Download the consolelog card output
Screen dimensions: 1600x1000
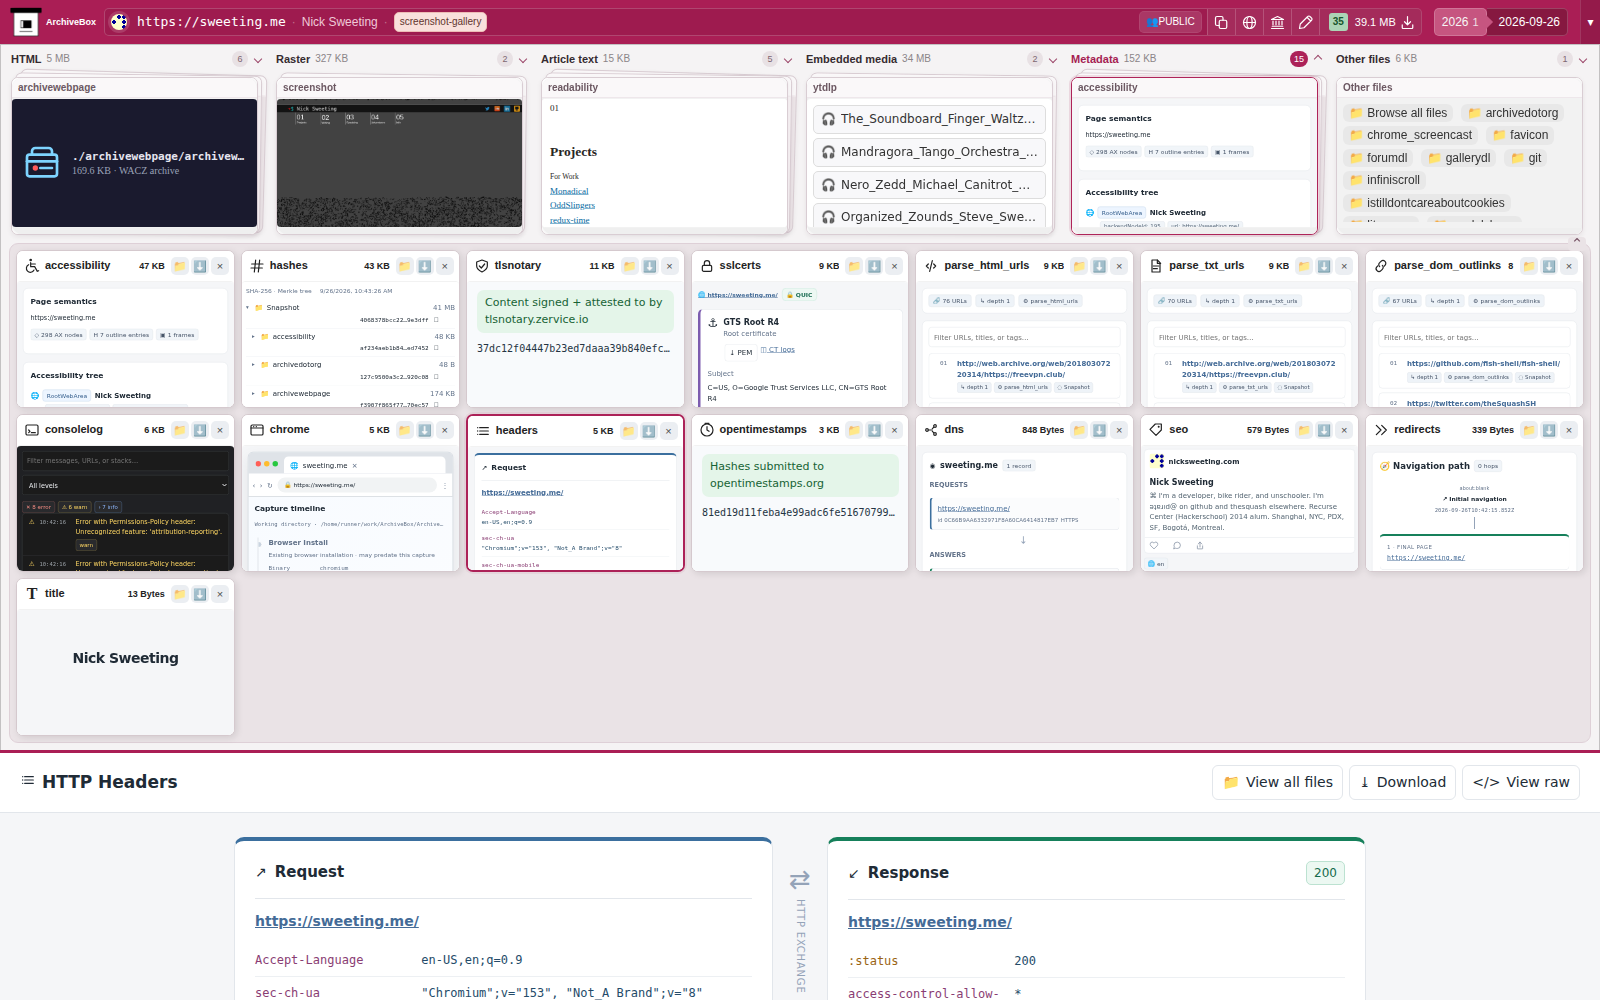click(x=200, y=430)
